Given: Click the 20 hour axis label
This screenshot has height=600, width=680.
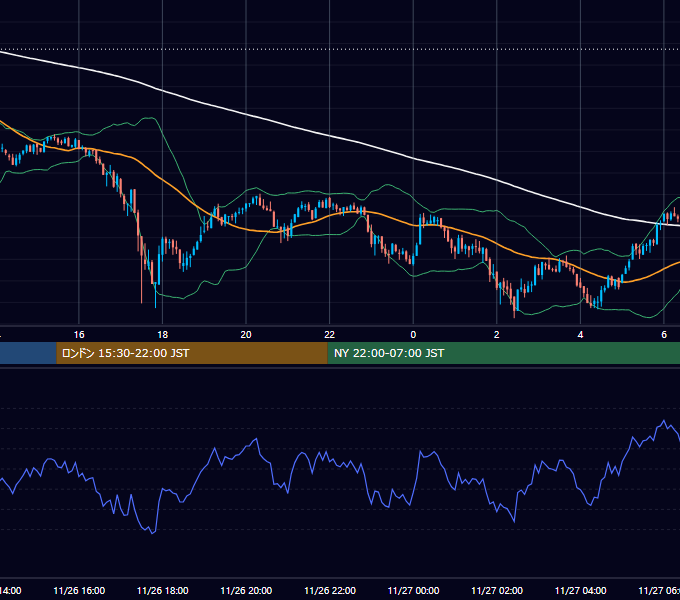Looking at the screenshot, I should [x=246, y=335].
